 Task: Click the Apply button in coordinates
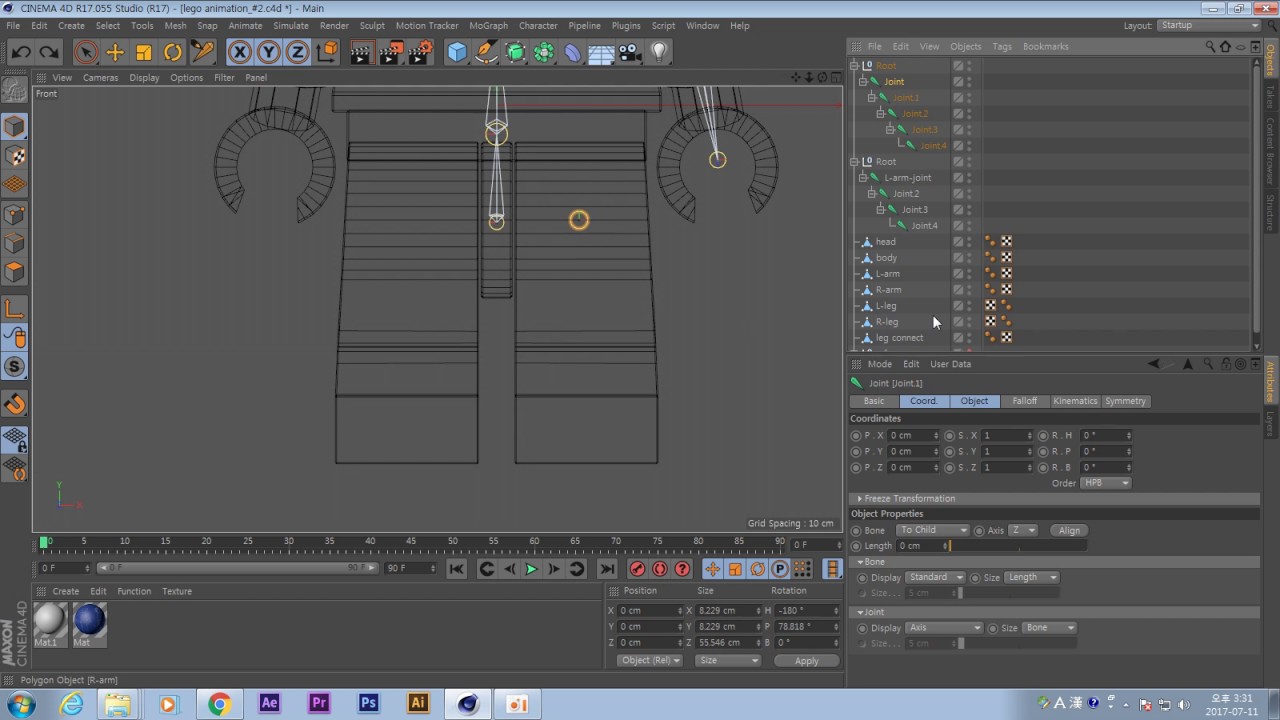click(x=806, y=661)
